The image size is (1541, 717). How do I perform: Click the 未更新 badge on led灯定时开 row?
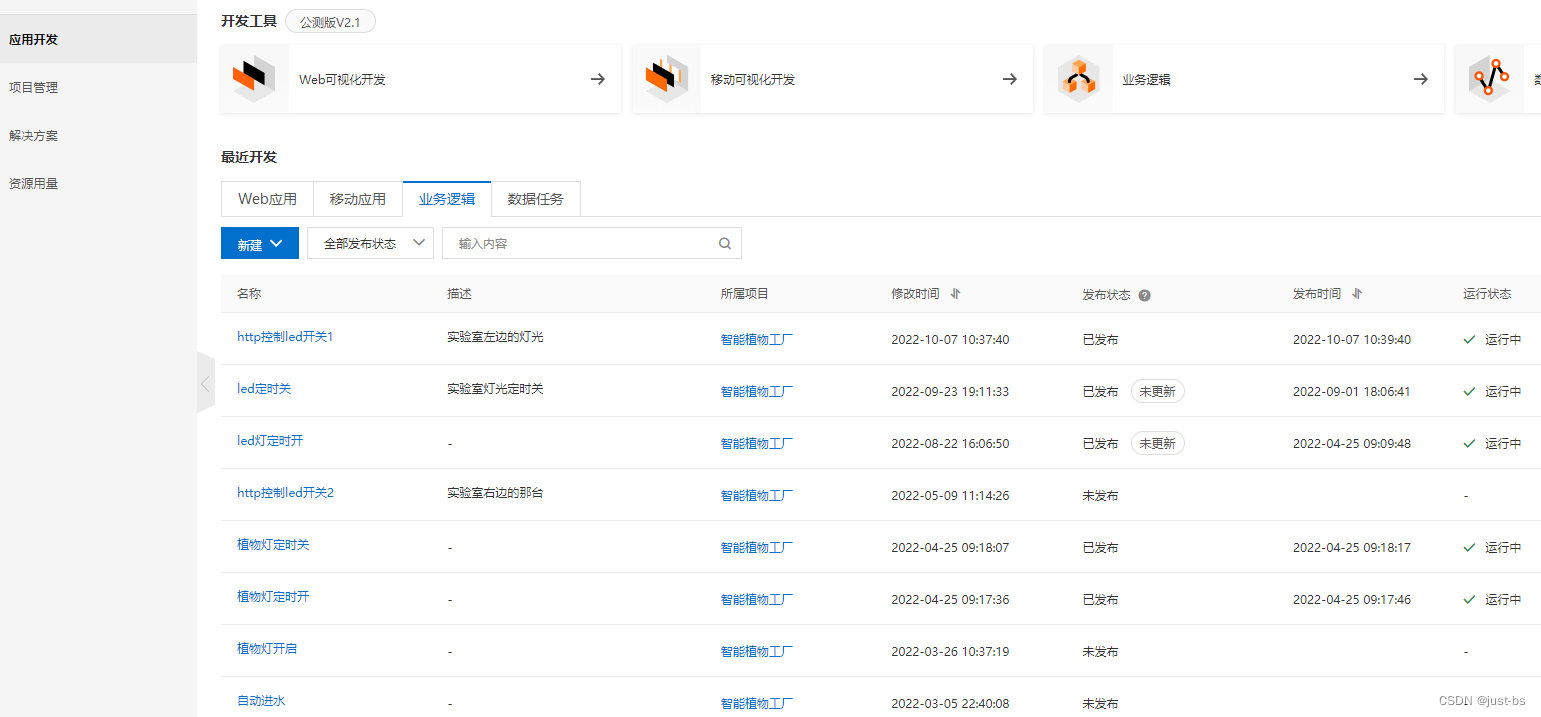point(1157,443)
